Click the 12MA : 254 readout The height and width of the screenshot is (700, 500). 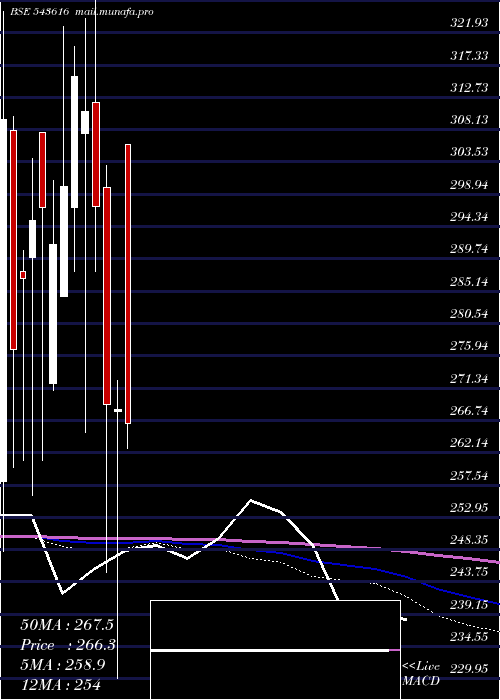pos(60,684)
